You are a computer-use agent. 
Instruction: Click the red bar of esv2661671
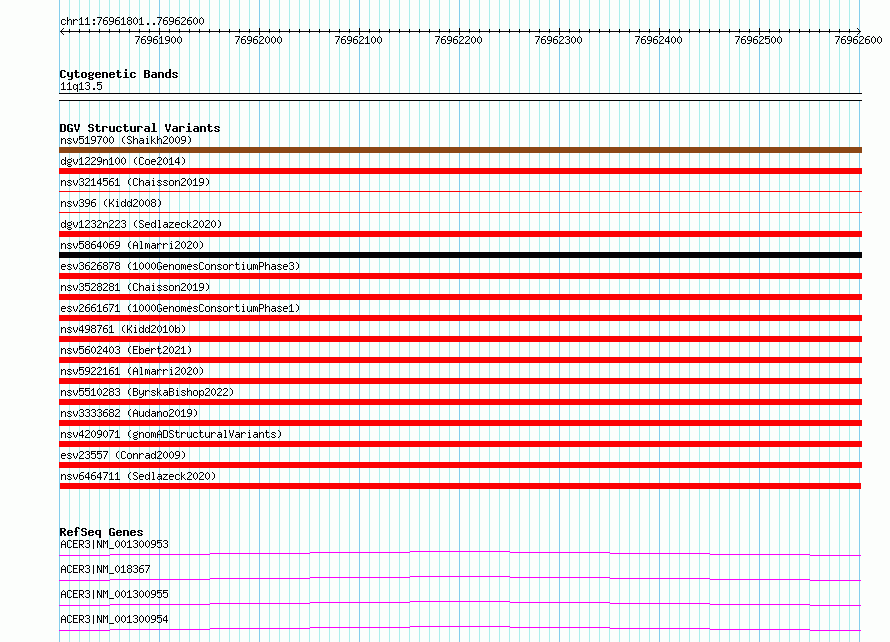pos(460,318)
